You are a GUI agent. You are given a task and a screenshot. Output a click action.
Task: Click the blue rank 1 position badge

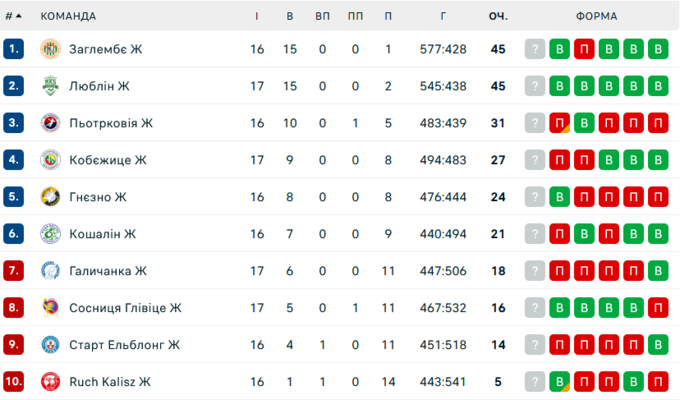pos(13,49)
